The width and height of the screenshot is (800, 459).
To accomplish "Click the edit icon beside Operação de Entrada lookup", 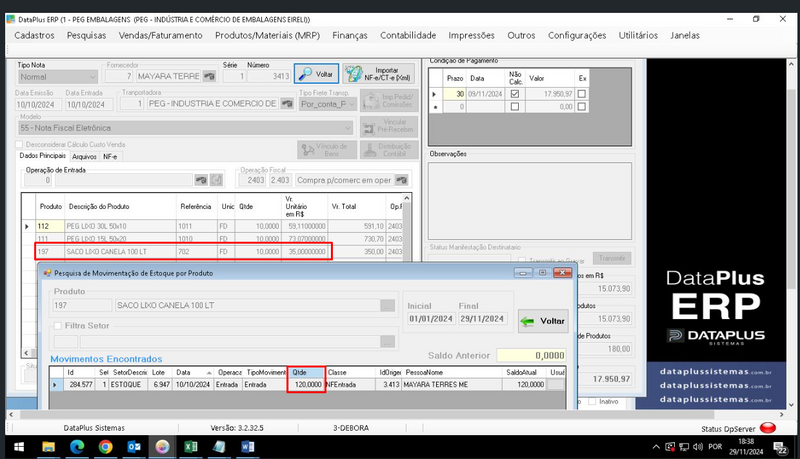I will click(217, 180).
